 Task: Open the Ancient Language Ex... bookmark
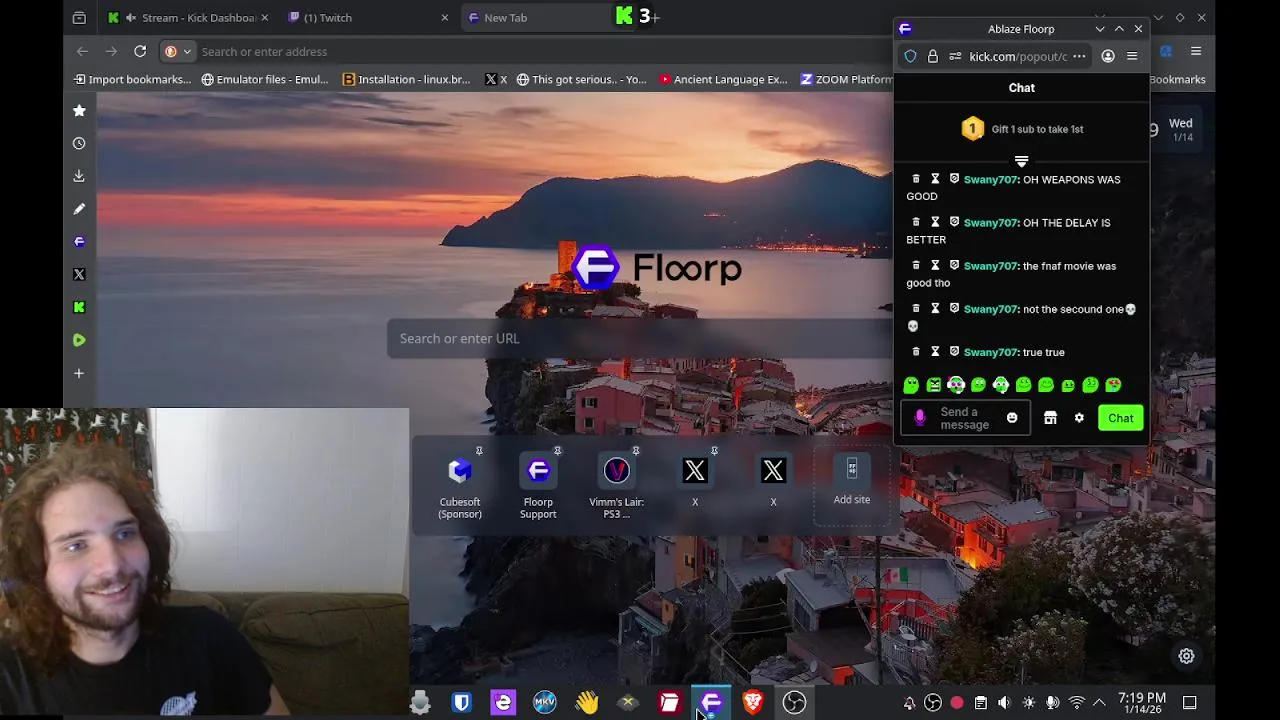tap(723, 79)
